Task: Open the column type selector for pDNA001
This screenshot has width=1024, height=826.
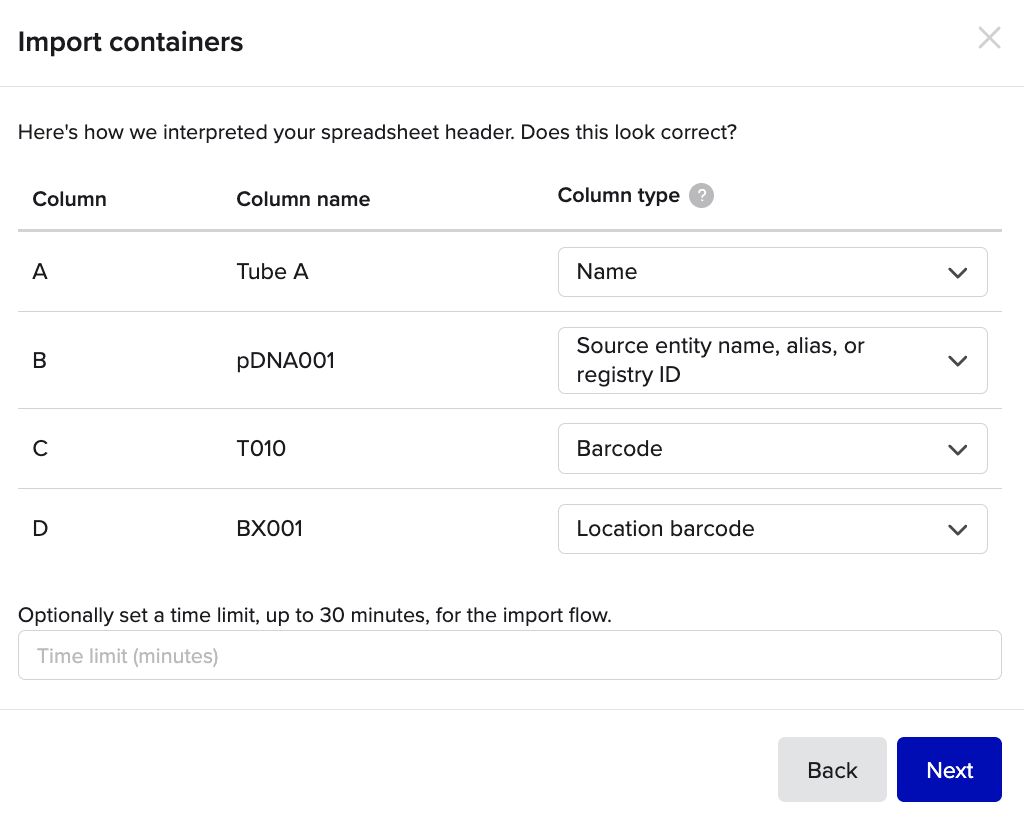Action: (x=772, y=360)
